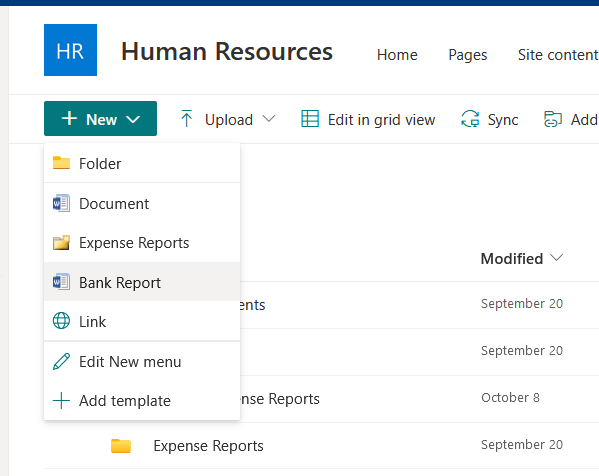Image resolution: width=599 pixels, height=476 pixels.
Task: Click the grid view table icon
Action: coord(310,118)
